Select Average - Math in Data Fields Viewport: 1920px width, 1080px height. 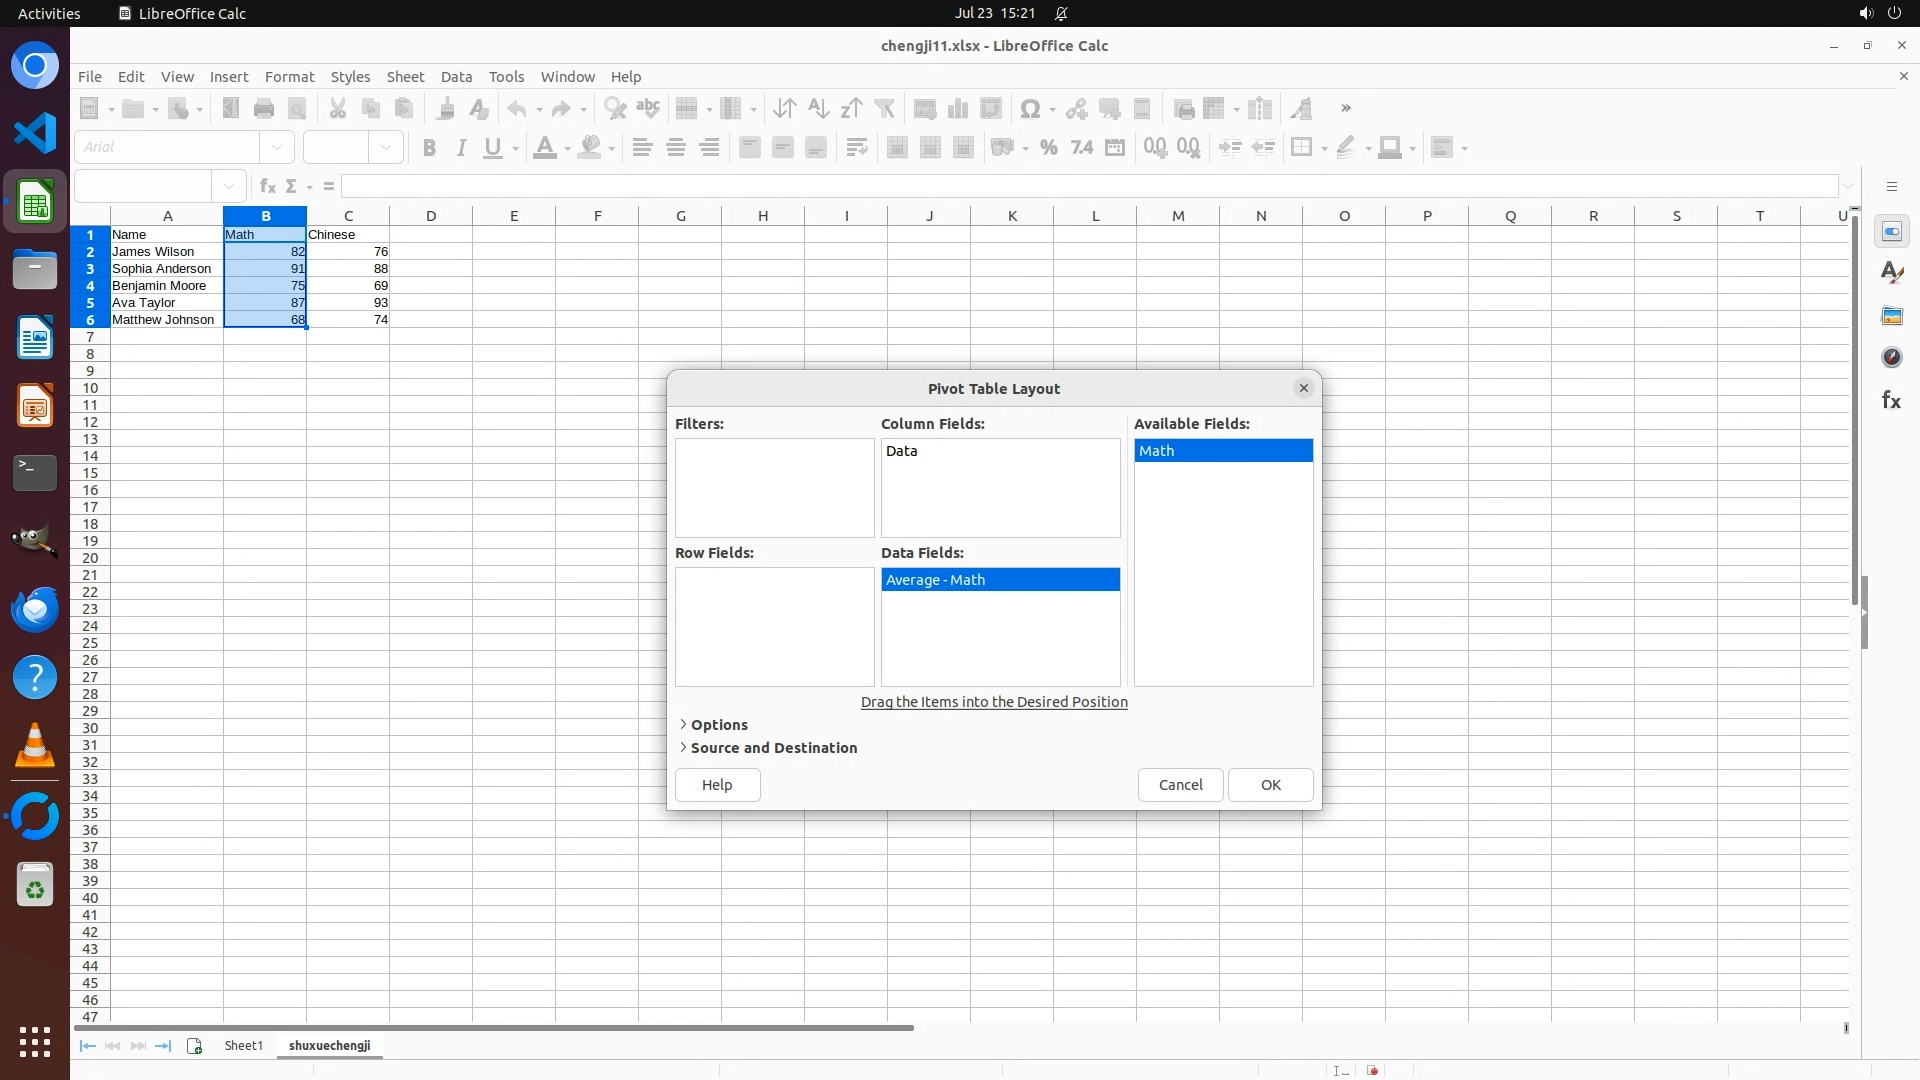click(1000, 580)
